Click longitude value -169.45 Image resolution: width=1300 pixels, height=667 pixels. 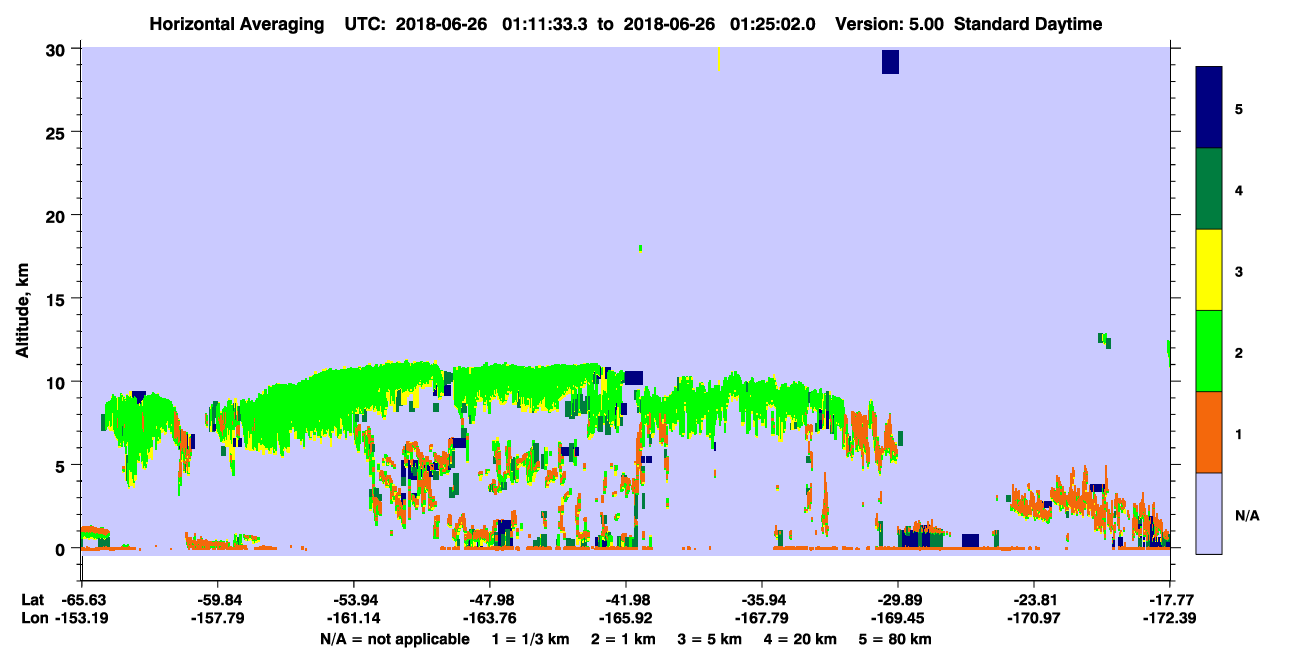pyautogui.click(x=897, y=618)
